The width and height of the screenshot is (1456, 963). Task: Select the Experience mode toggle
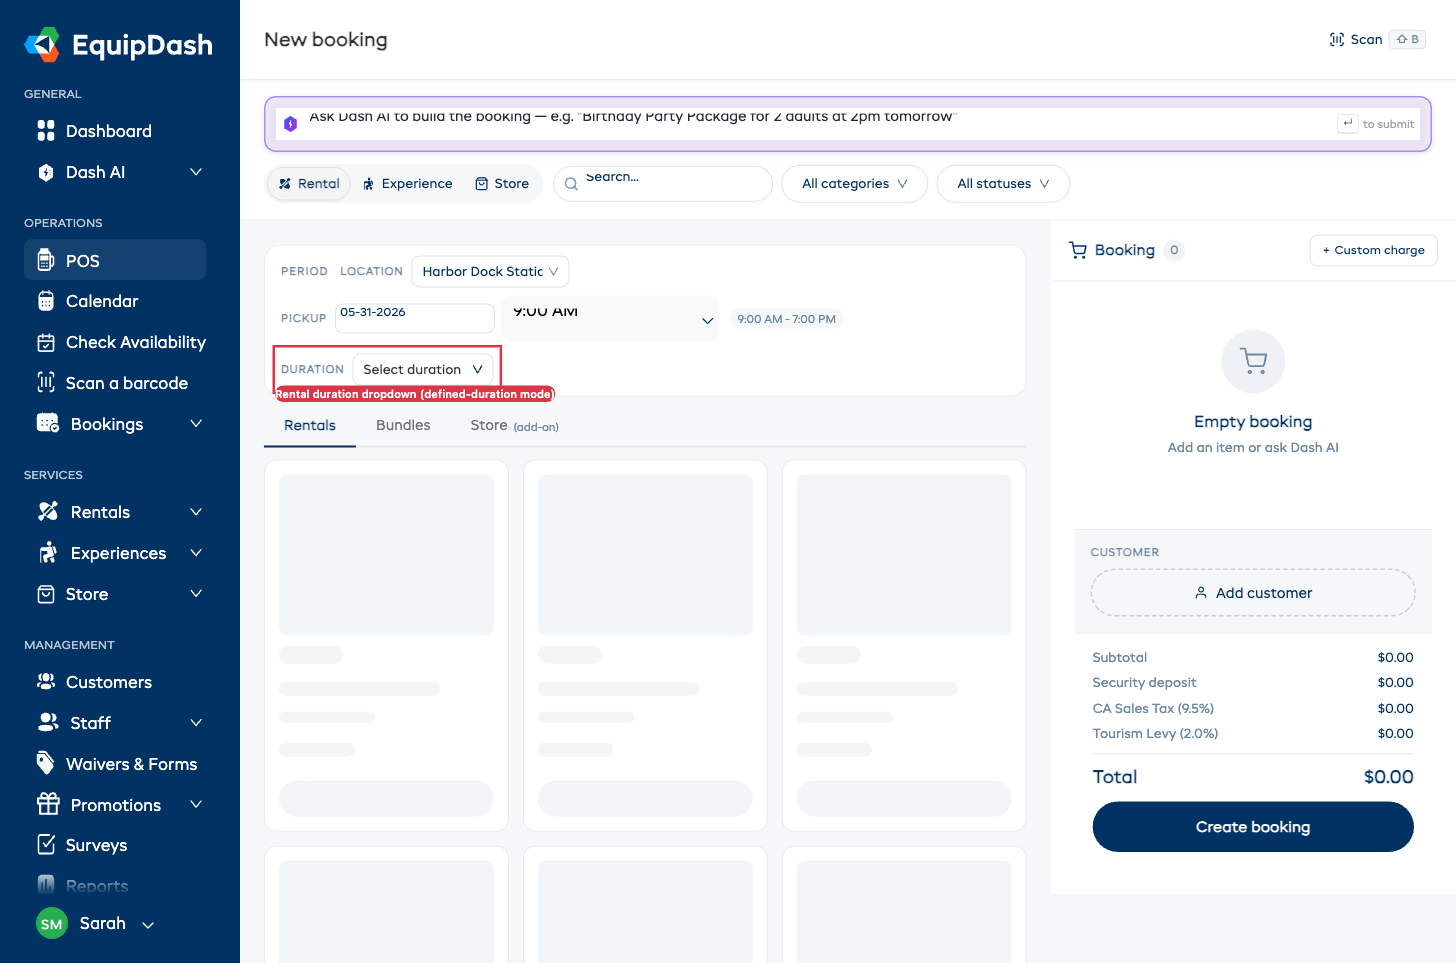point(408,184)
